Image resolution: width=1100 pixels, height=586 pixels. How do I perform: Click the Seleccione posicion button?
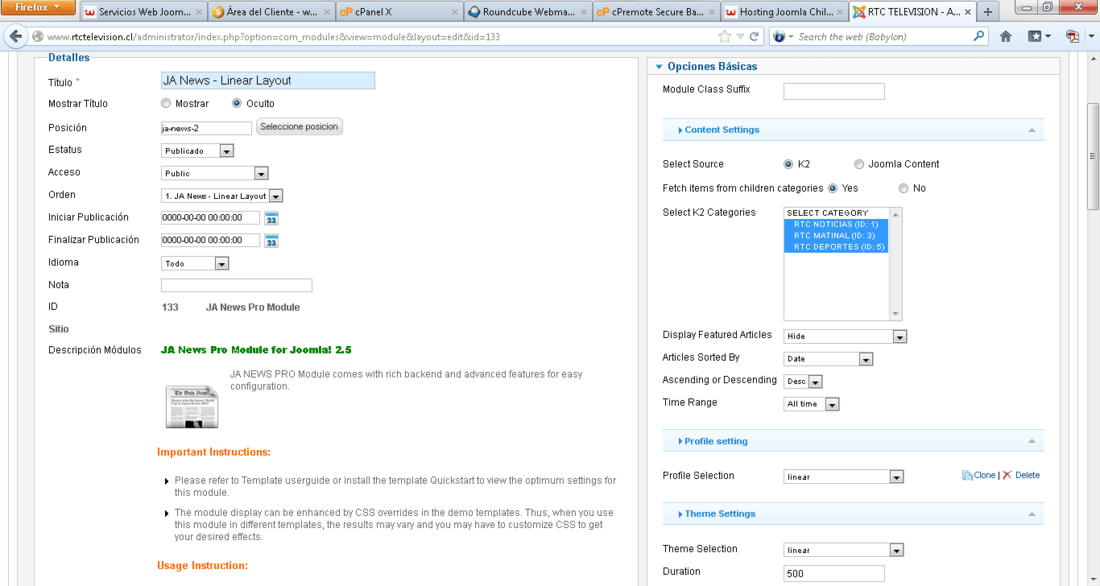299,127
